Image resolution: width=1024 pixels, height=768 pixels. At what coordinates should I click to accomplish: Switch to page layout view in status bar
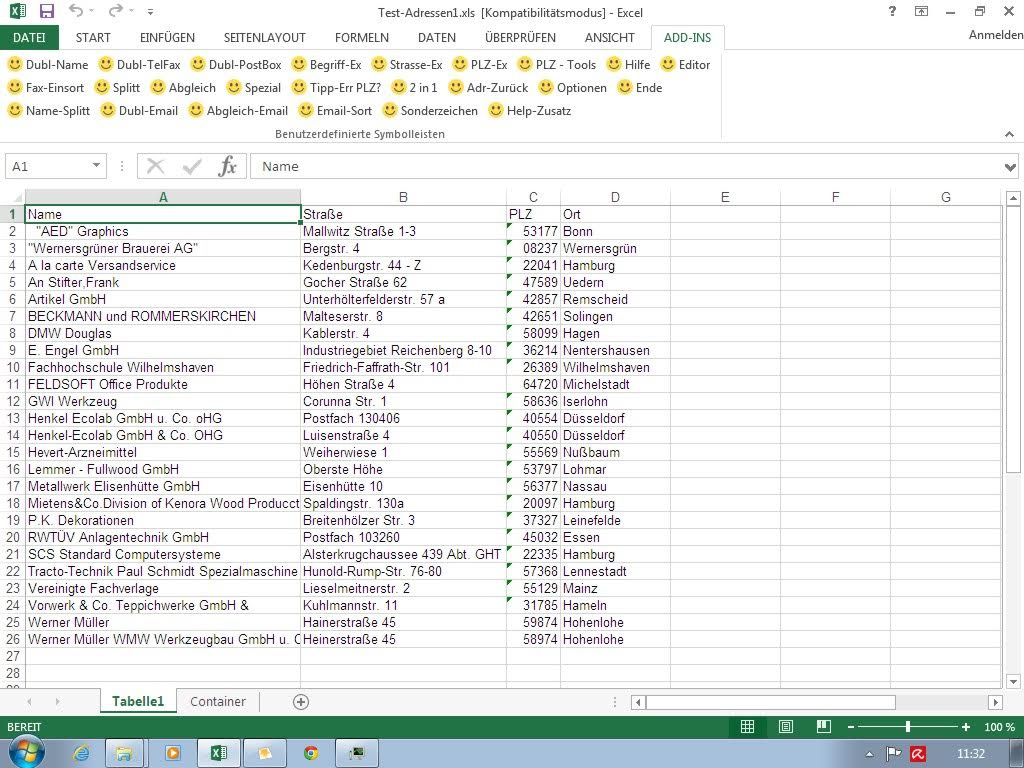[x=786, y=727]
